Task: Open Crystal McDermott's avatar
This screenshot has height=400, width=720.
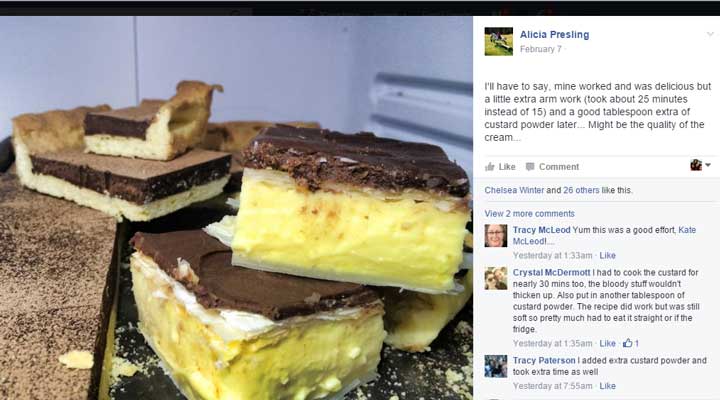Action: (x=495, y=278)
